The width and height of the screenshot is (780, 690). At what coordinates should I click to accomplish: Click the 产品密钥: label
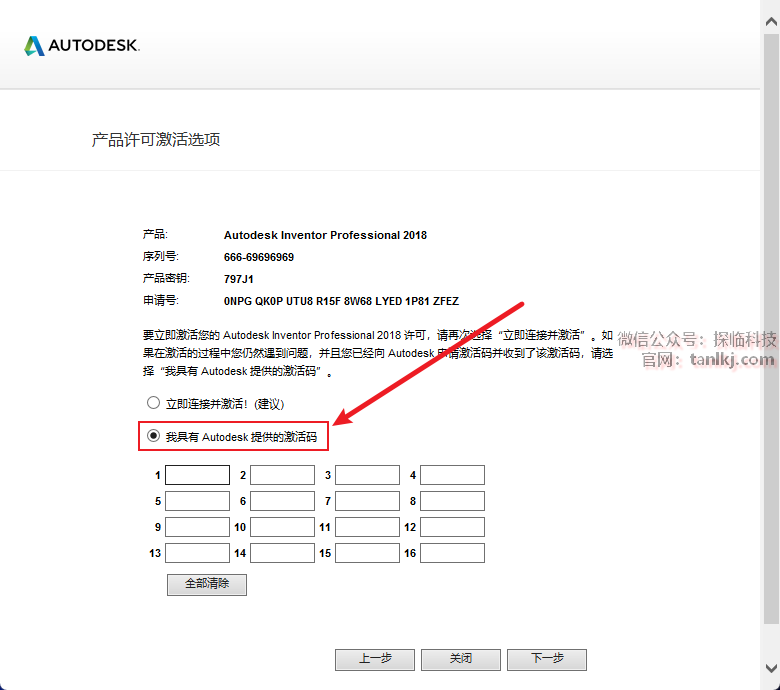[x=166, y=278]
